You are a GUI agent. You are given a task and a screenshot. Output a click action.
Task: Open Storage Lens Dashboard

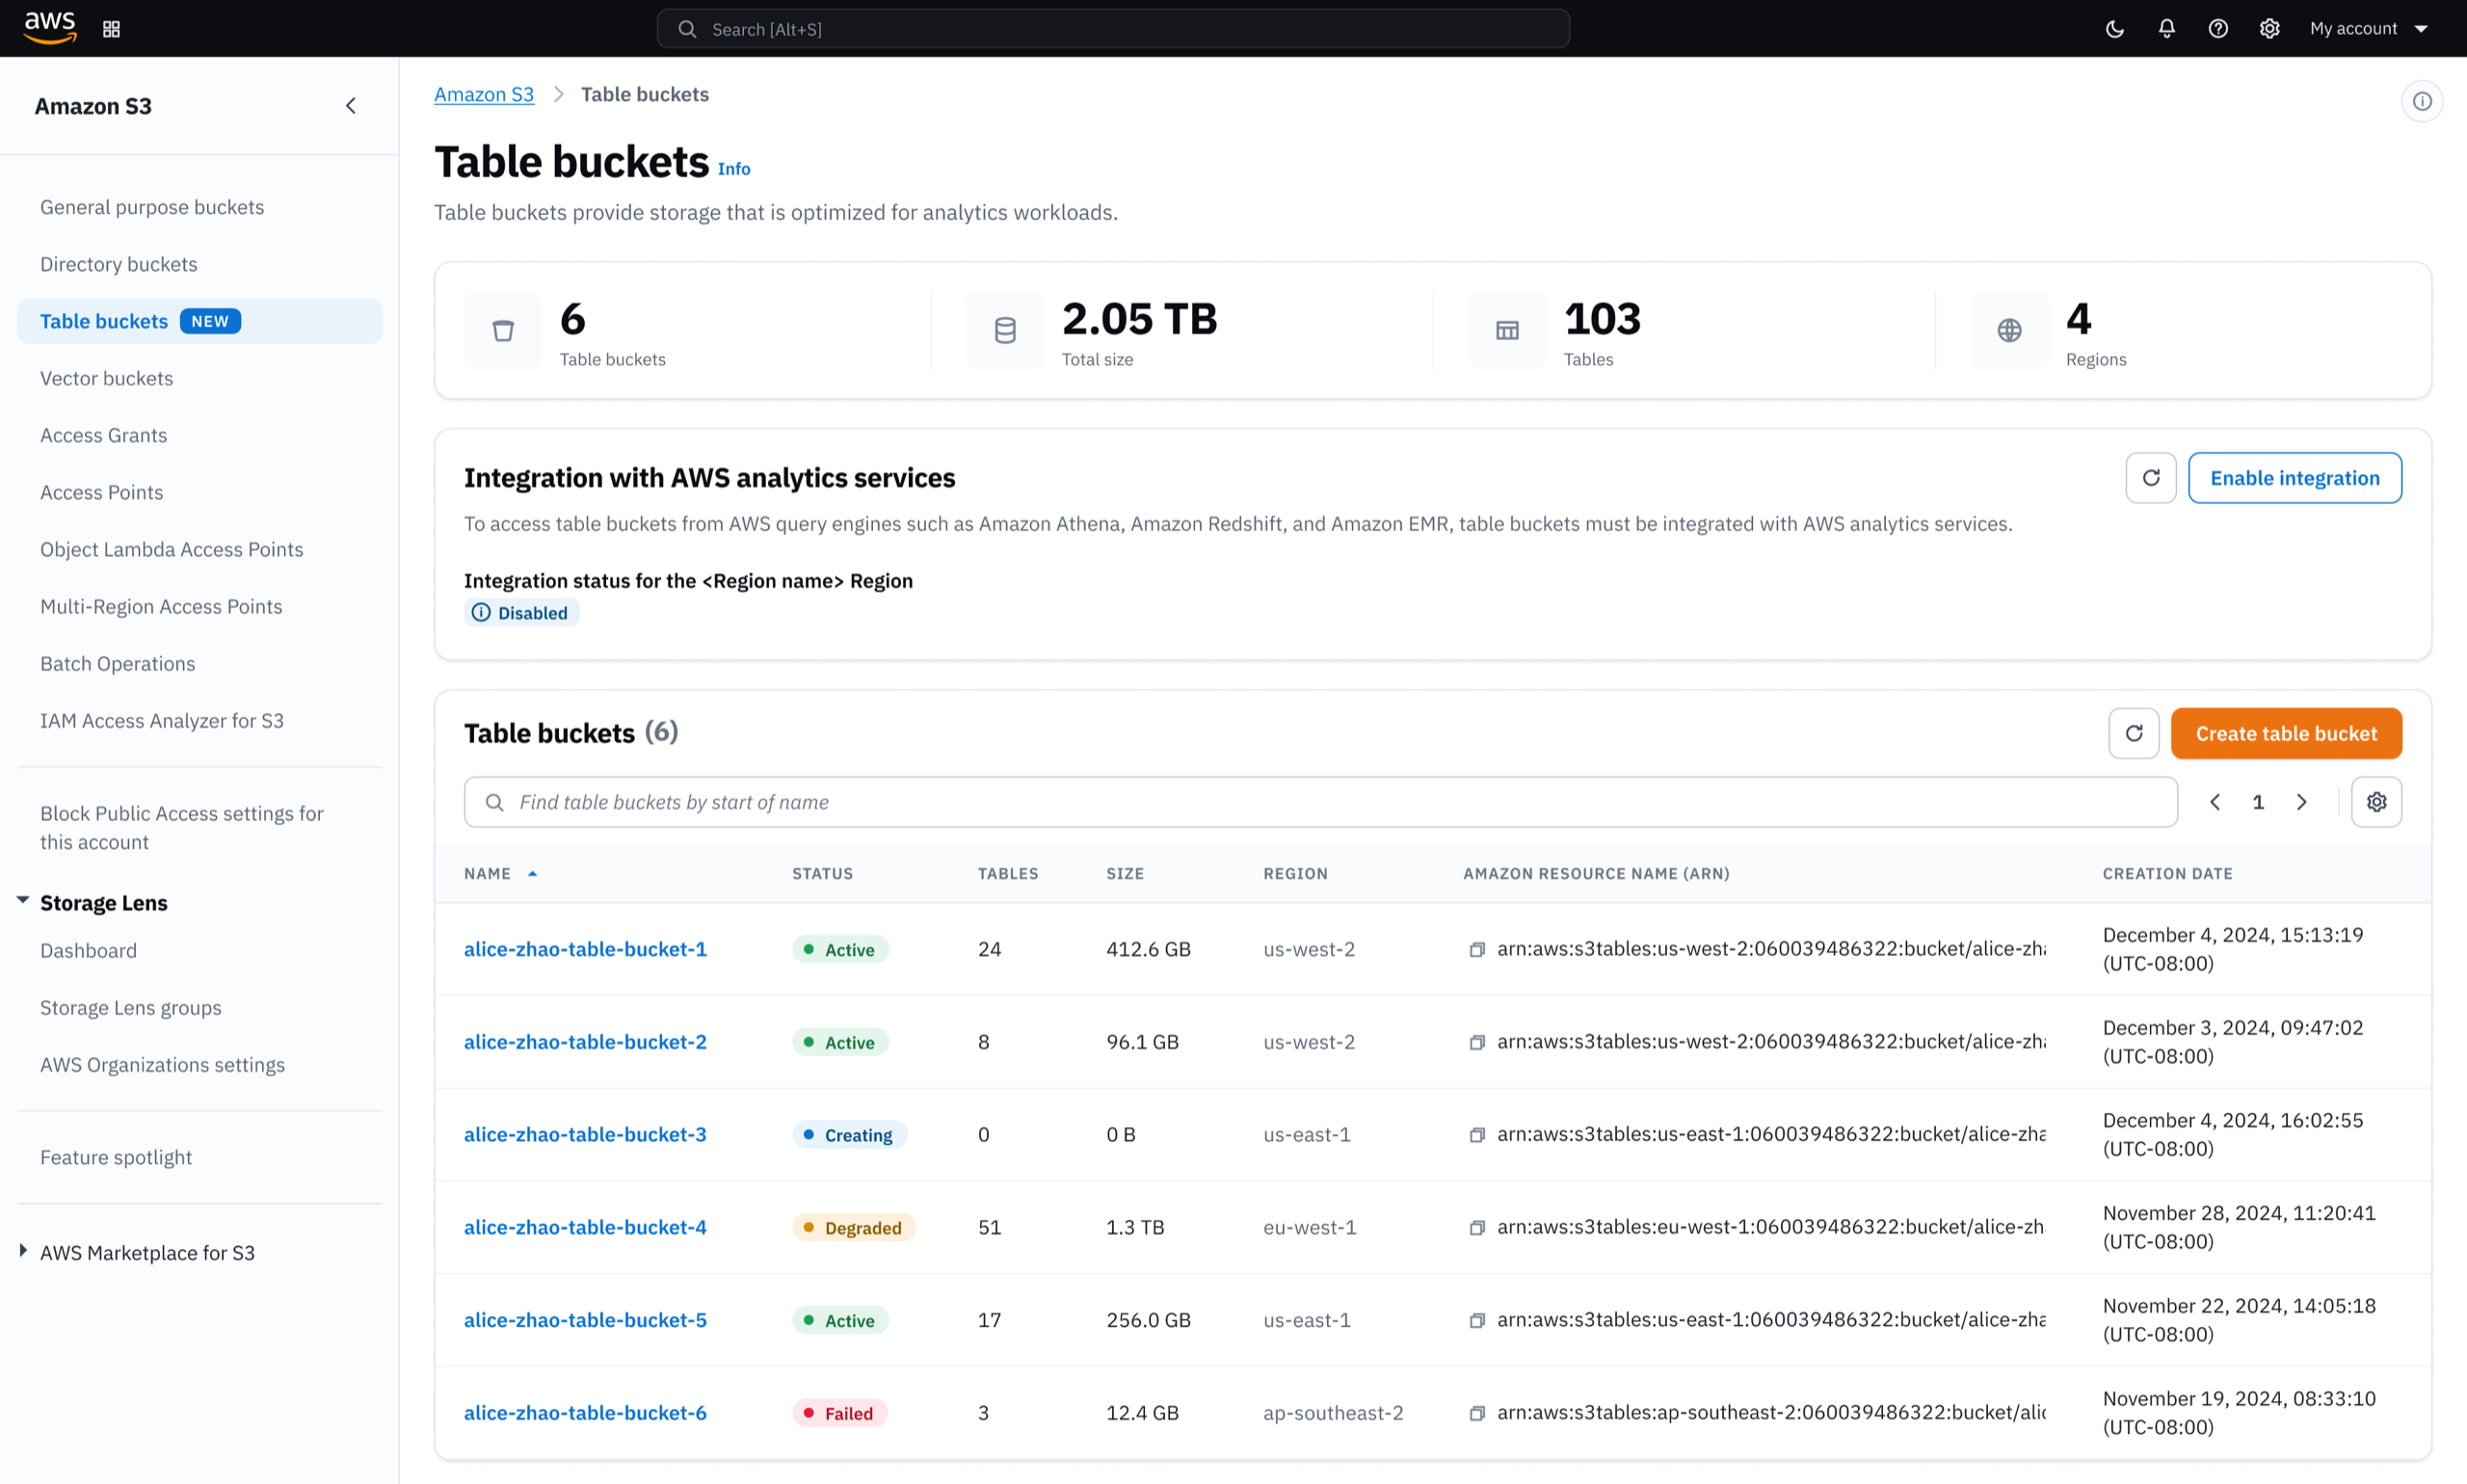88,950
